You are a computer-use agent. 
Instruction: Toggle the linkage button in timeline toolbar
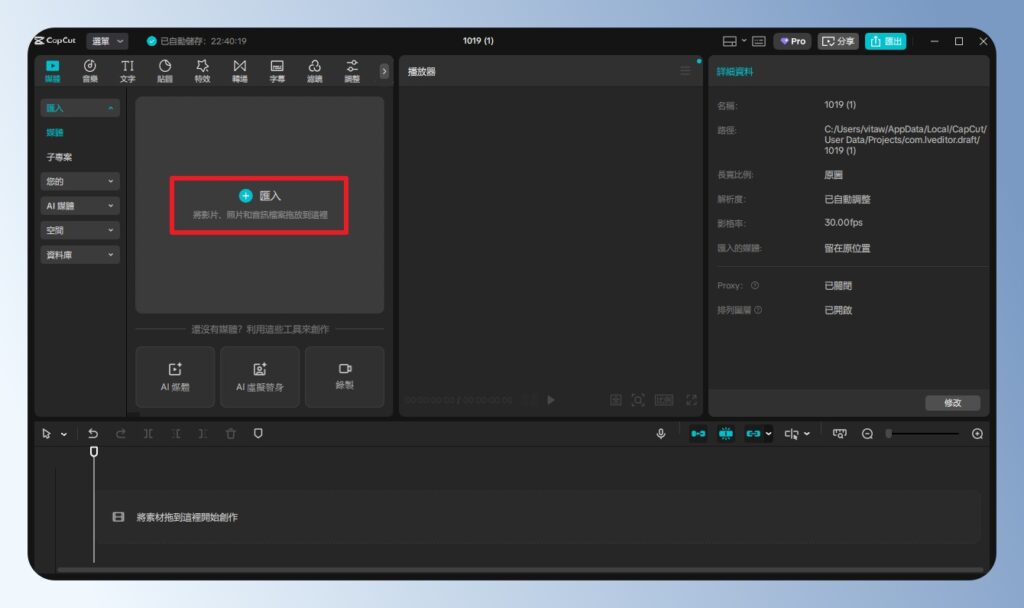[x=754, y=433]
